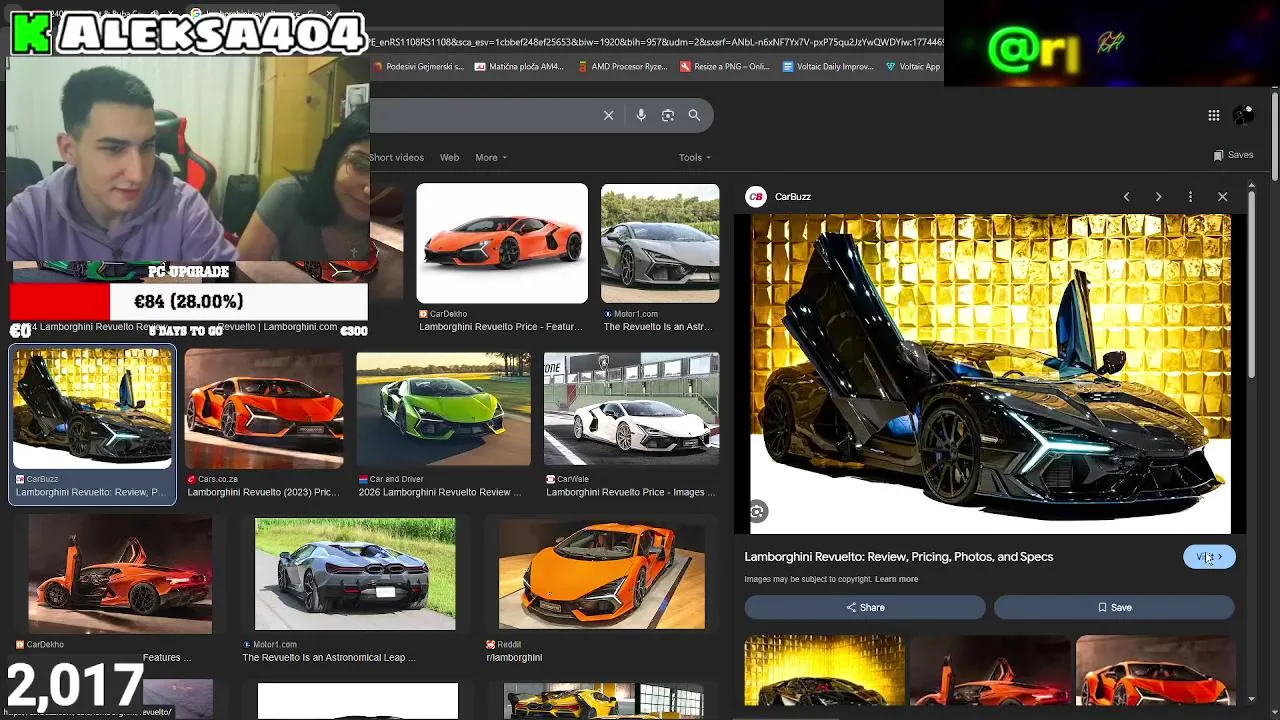1280x720 pixels.
Task: Open the Google account avatar
Action: tap(1243, 115)
